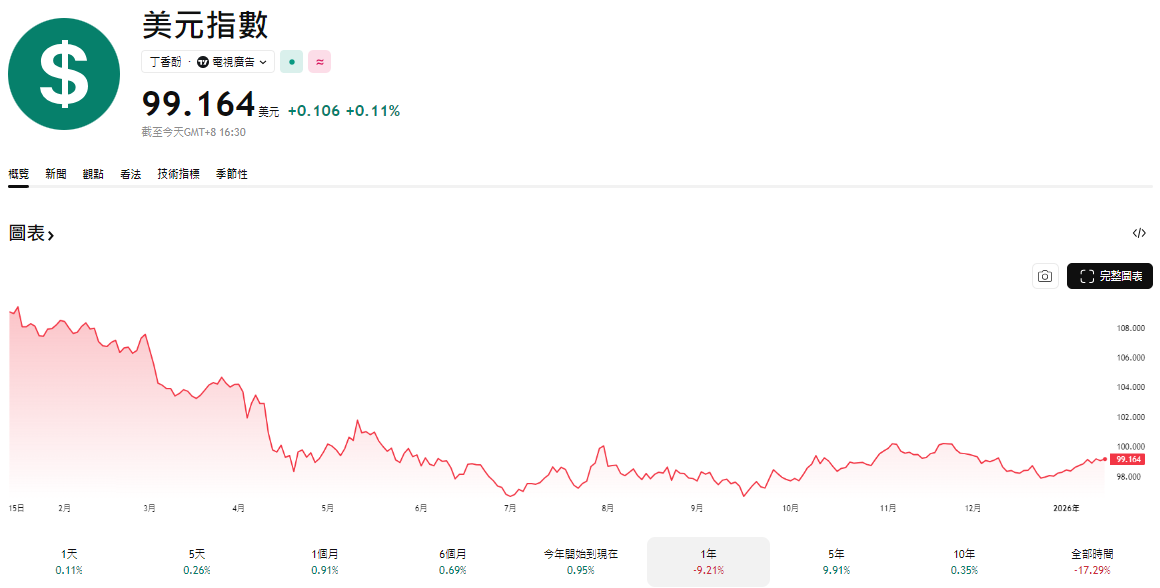Select the 全部時間 range option
This screenshot has height=588, width=1160.
click(x=1091, y=561)
